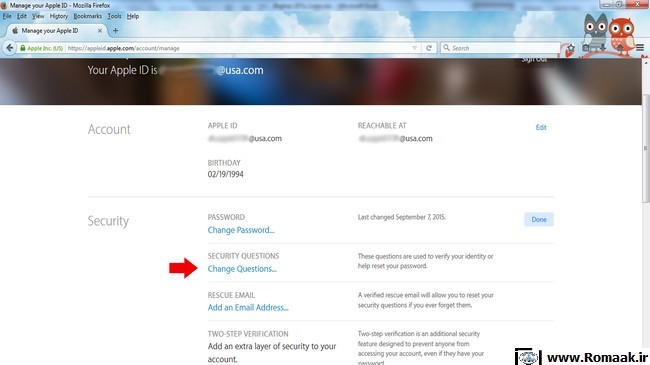Viewport: 650px width, 365px height.
Task: Click Add an Email Address link
Action: pos(248,307)
